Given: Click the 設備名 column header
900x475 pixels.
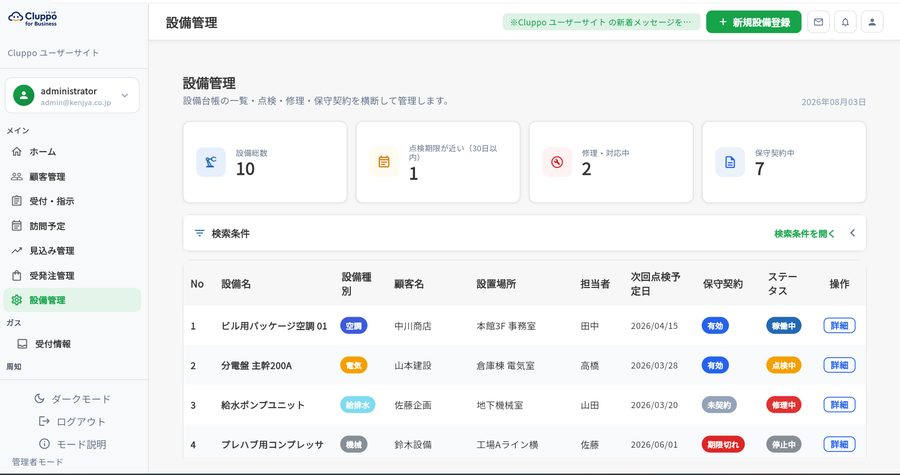Looking at the screenshot, I should (236, 284).
